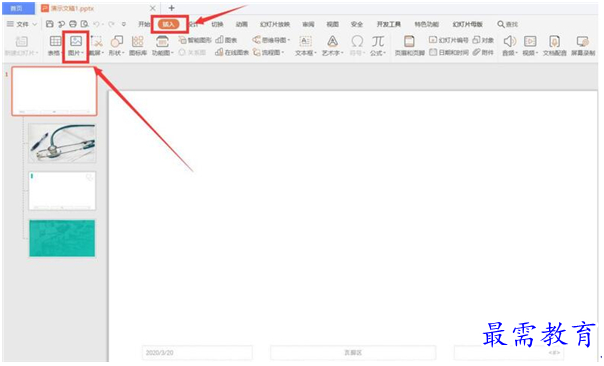
Task: Click the Save icon in quick access toolbar
Action: pyautogui.click(x=49, y=24)
